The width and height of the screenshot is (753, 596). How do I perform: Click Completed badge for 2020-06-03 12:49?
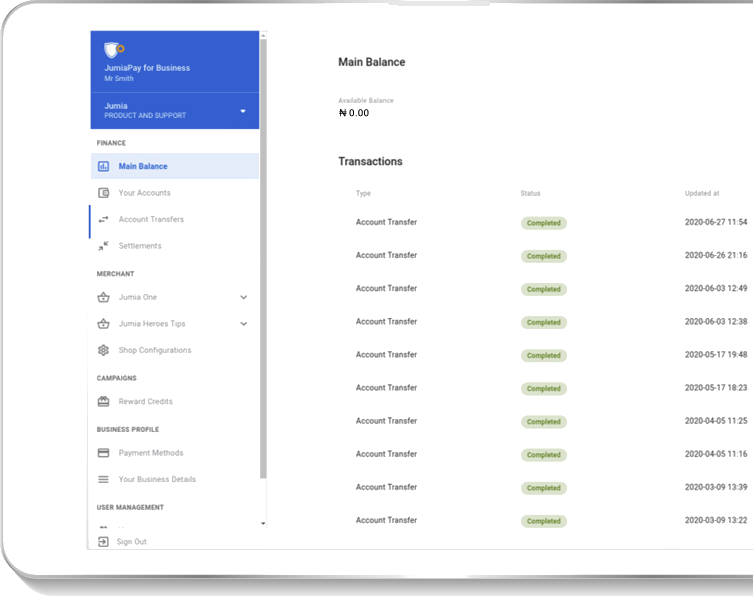[x=544, y=289]
